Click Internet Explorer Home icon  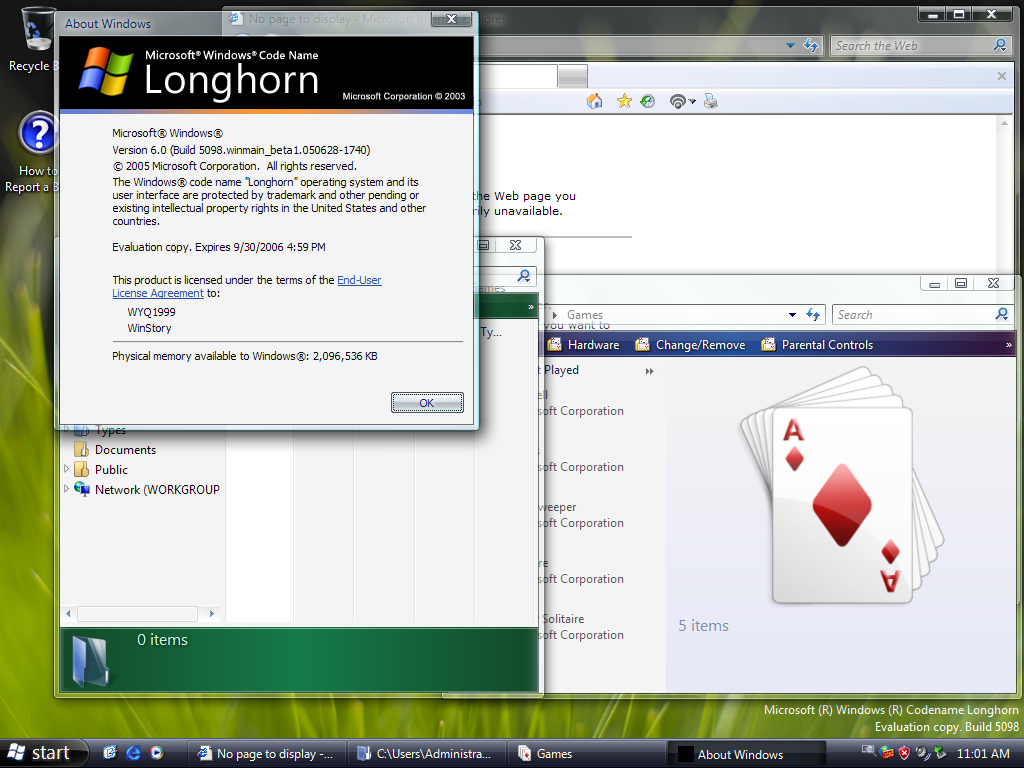[594, 101]
